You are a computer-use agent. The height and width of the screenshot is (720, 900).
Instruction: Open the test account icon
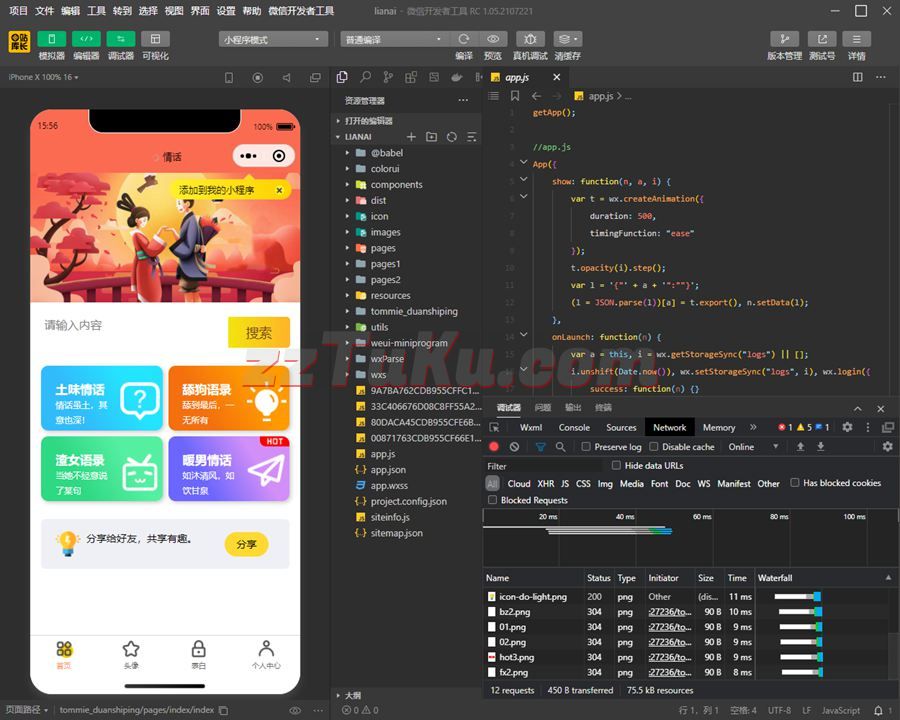(x=822, y=39)
